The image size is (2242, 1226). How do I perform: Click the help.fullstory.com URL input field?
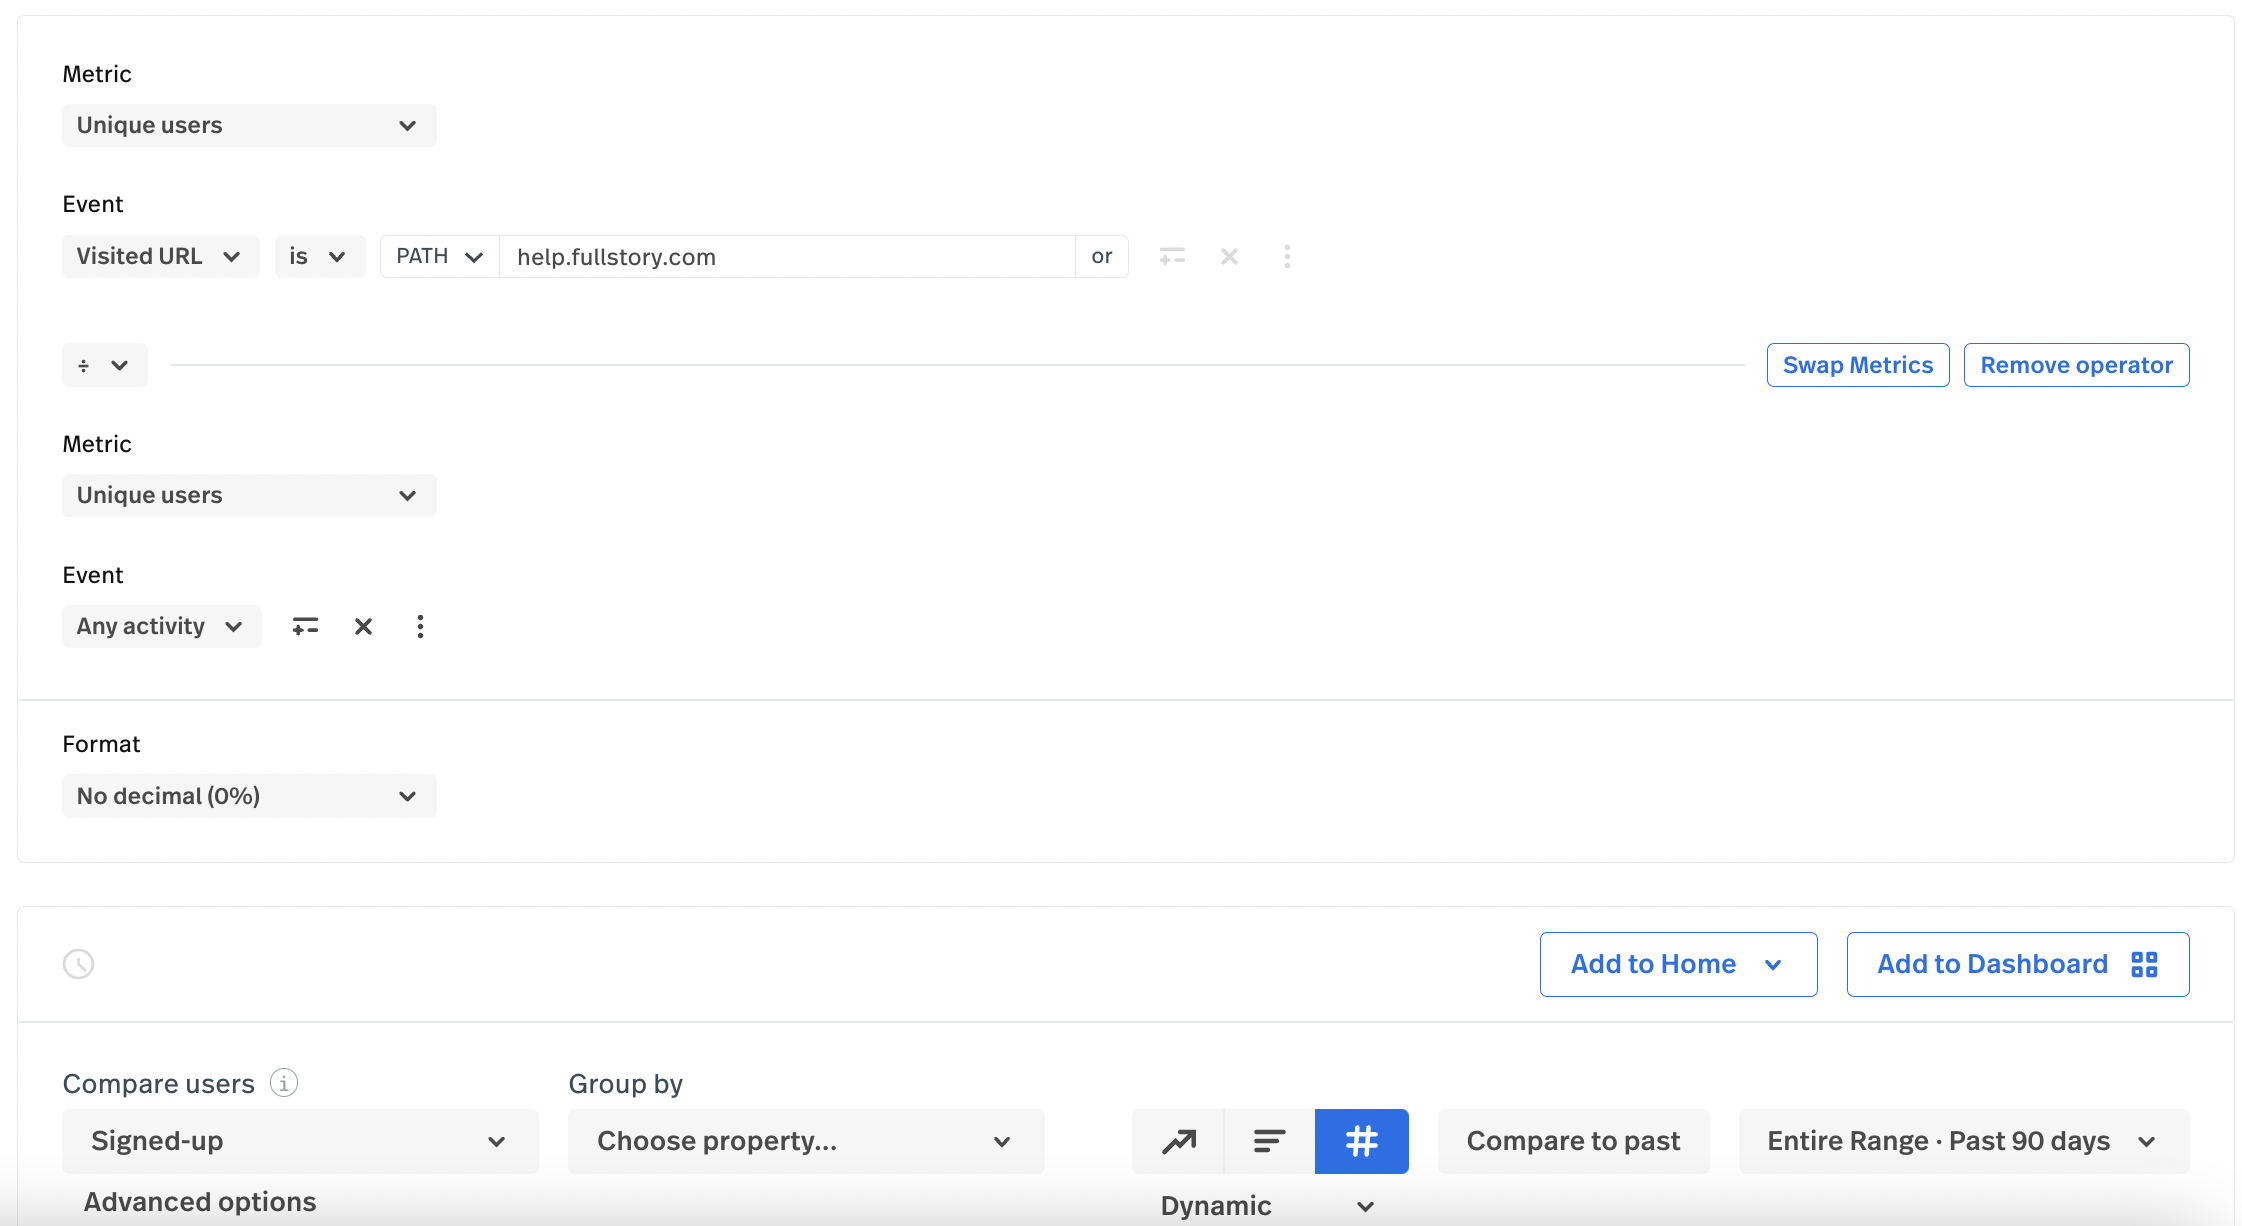(x=786, y=257)
